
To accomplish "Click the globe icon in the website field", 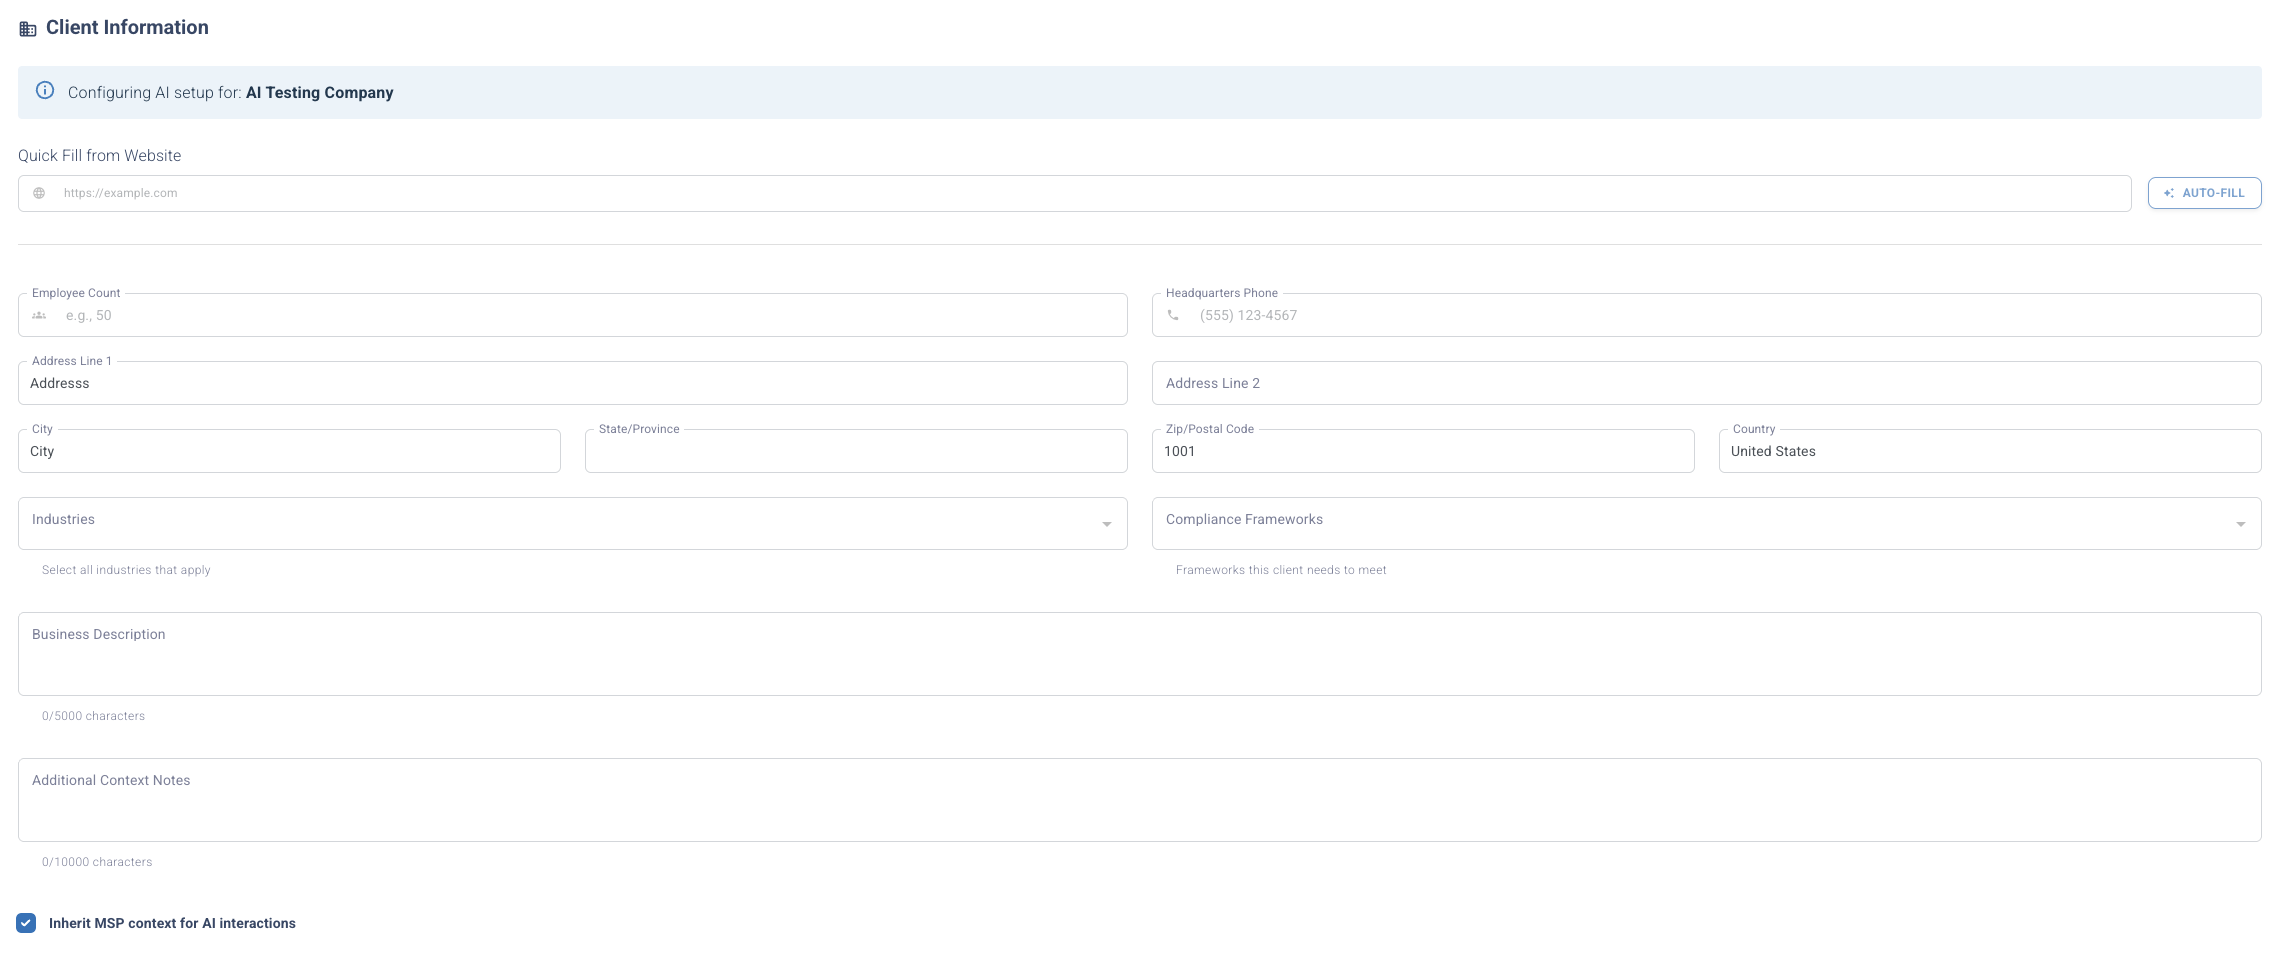I will (x=40, y=193).
